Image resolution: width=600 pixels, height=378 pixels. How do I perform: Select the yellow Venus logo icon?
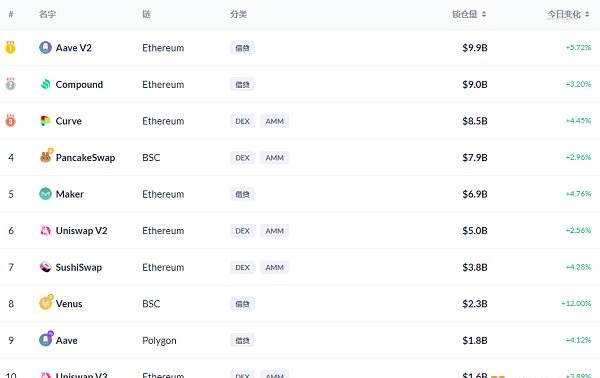tap(46, 302)
